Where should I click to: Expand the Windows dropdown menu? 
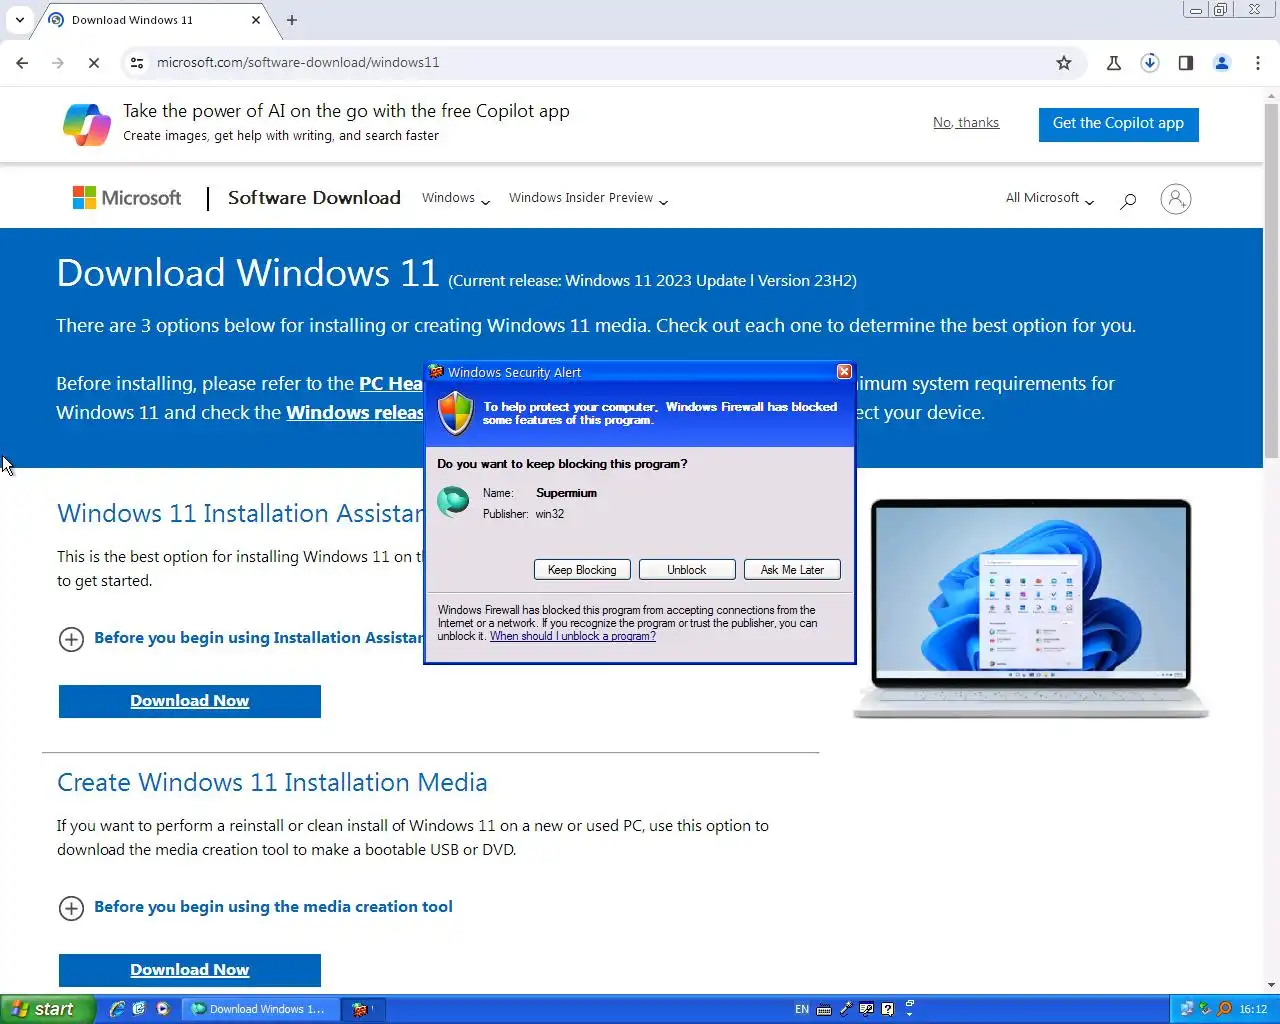456,198
